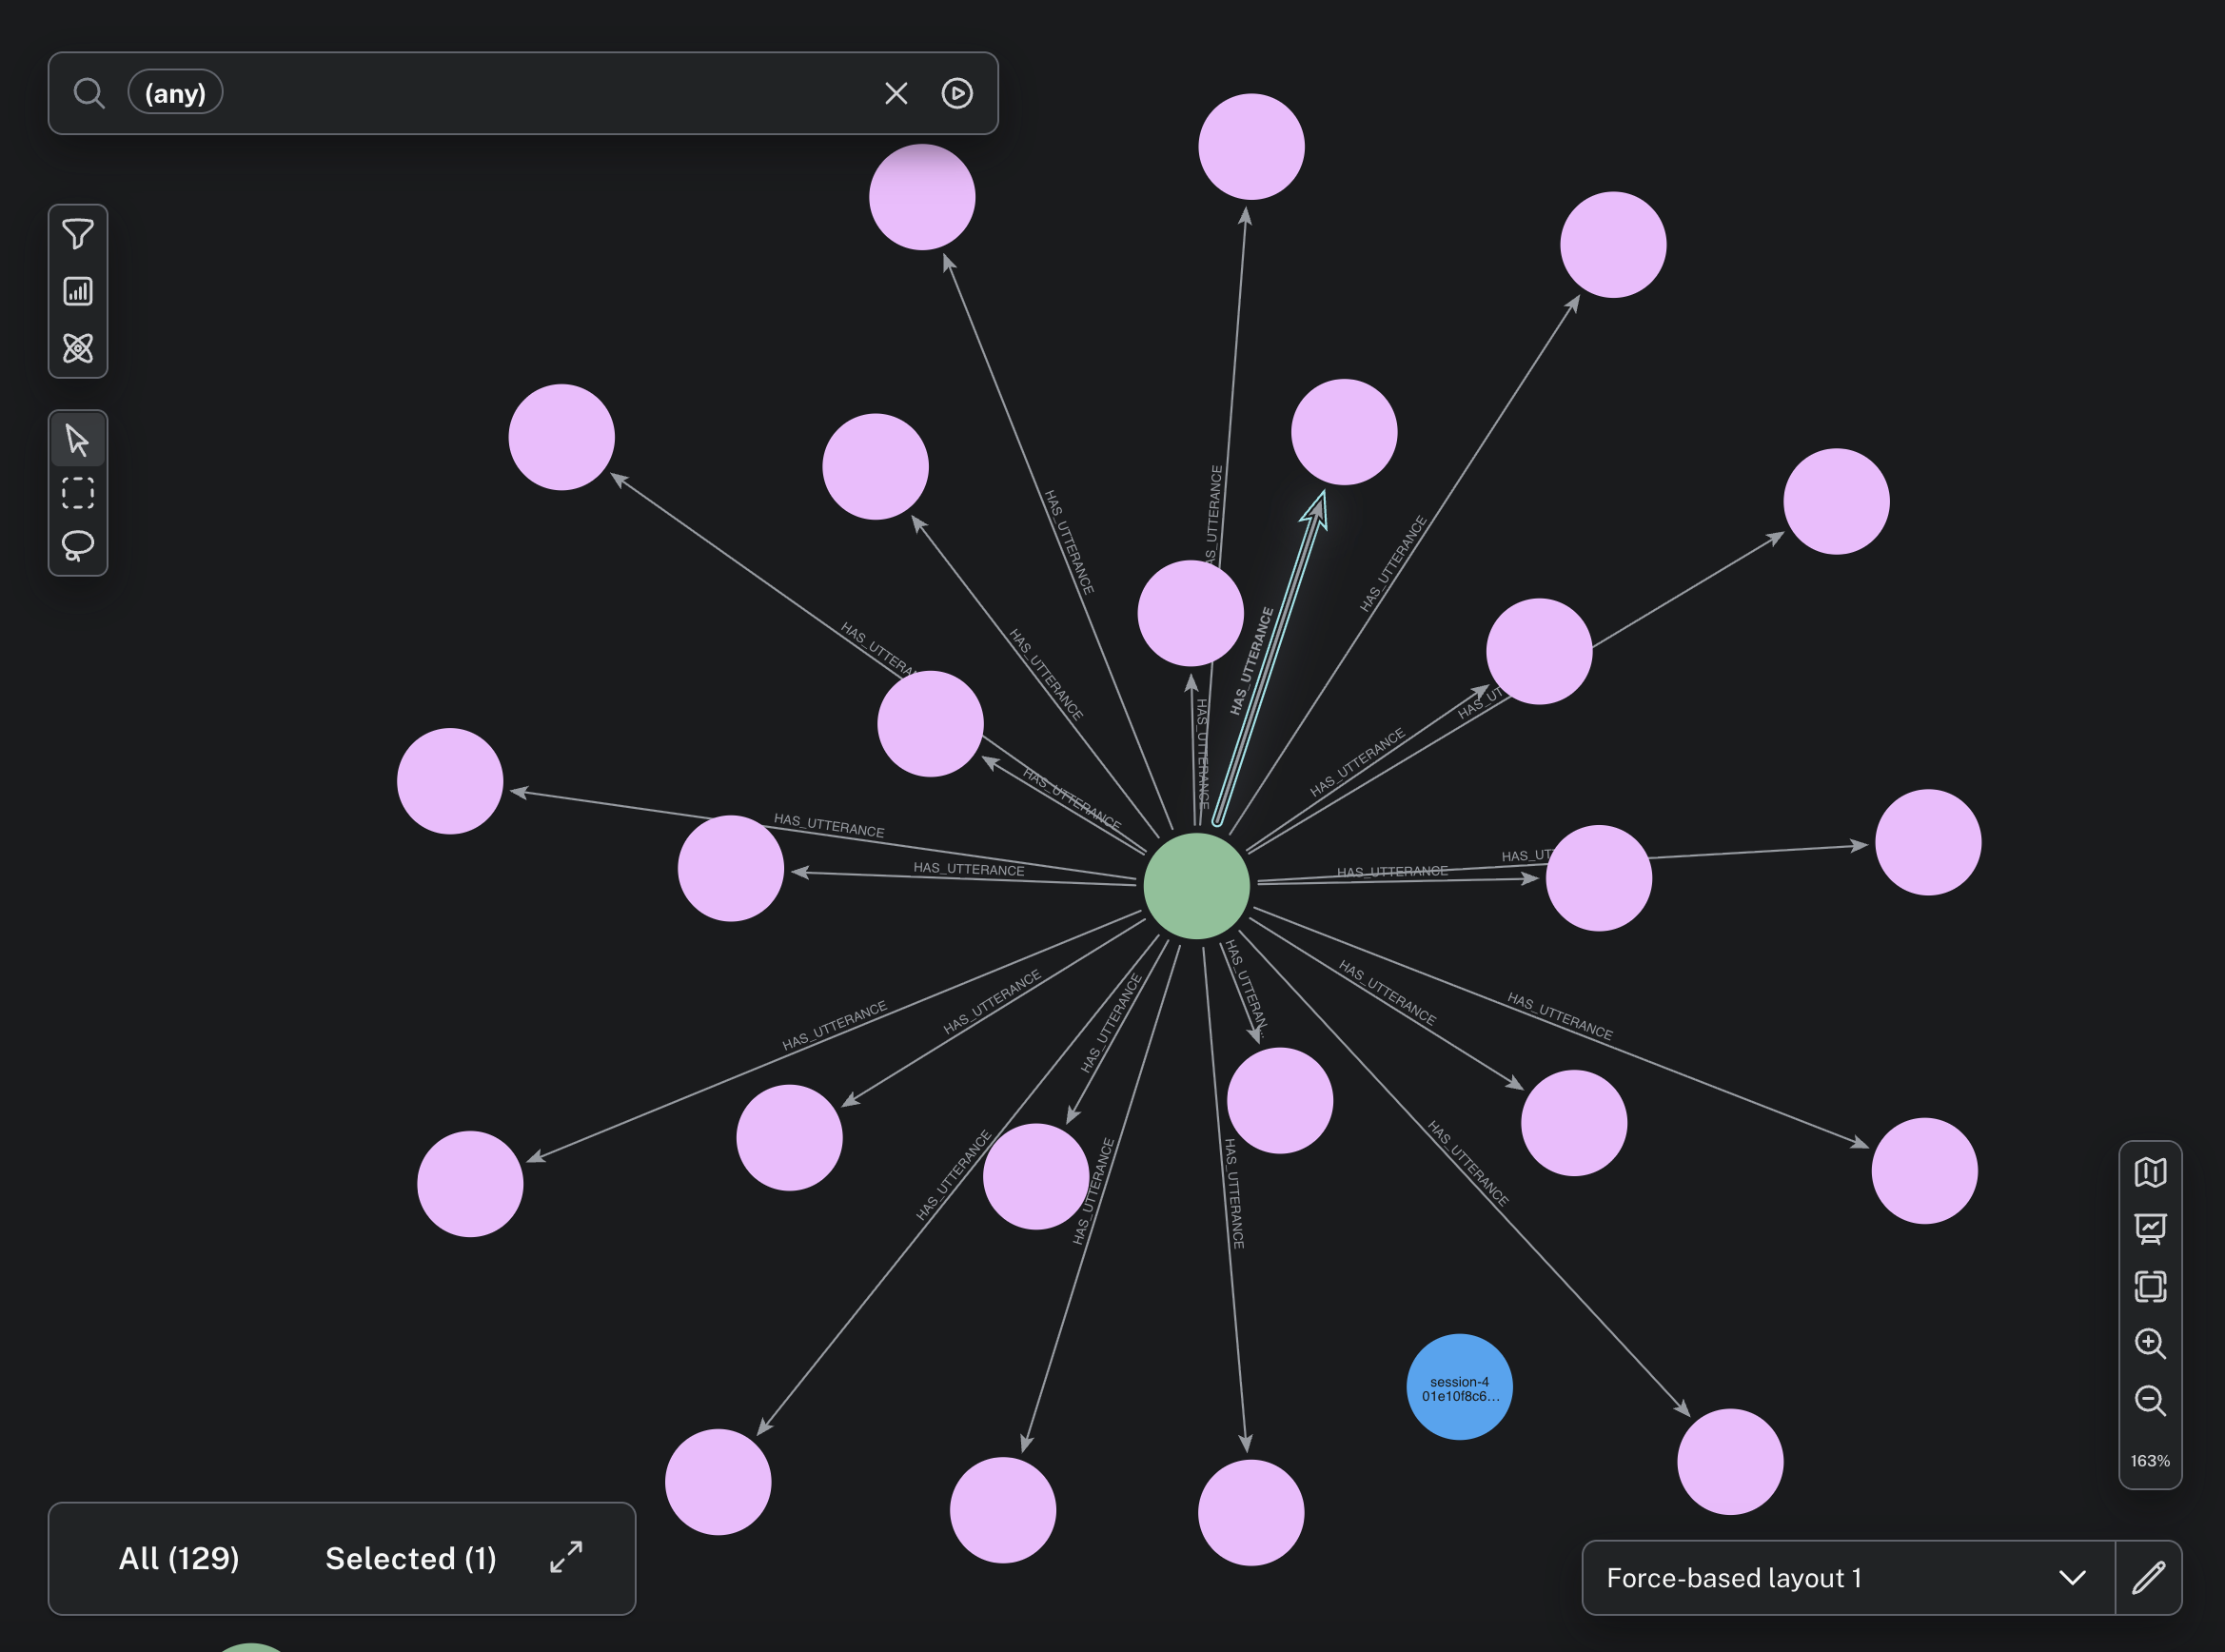Enter presentation mode icon
The image size is (2225, 1652).
click(x=2150, y=1229)
